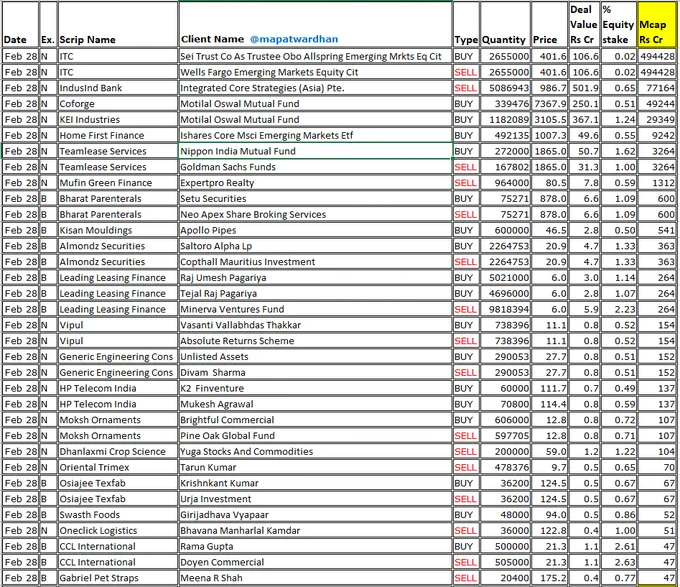Select the Kisan Mouldings cell
This screenshot has width=680, height=587.
pyautogui.click(x=118, y=230)
